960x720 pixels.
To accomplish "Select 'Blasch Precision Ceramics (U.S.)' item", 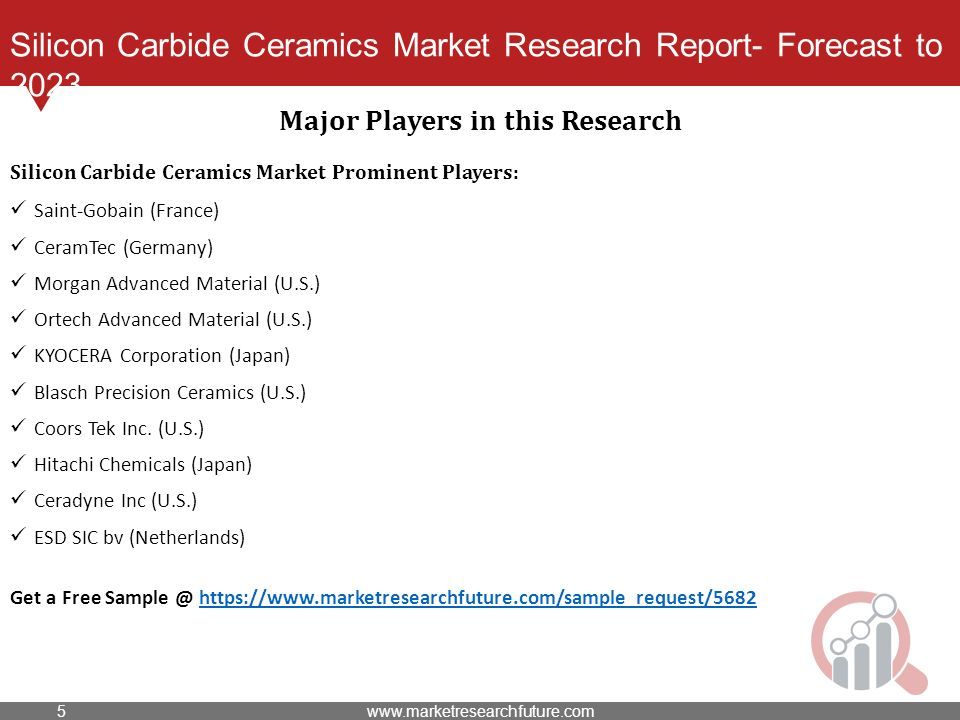I will [x=170, y=392].
